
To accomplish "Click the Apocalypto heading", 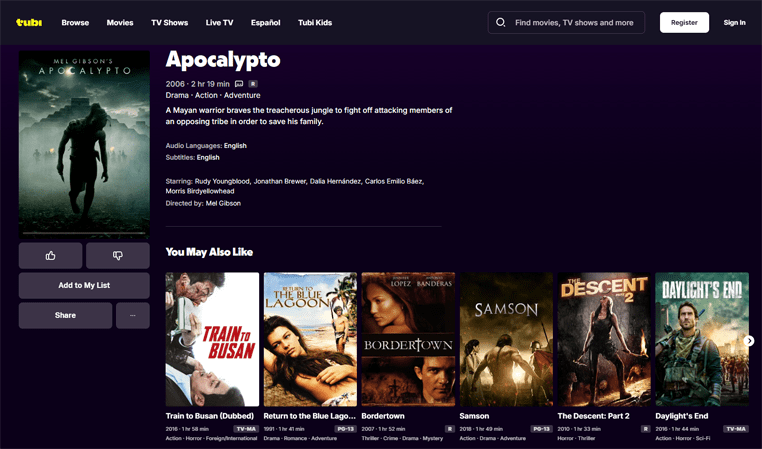I will [x=223, y=60].
